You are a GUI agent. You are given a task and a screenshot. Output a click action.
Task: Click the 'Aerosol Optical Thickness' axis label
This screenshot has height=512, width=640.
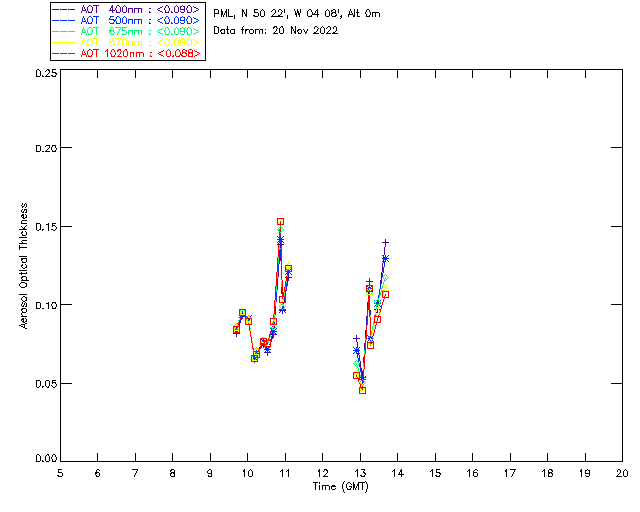24,266
